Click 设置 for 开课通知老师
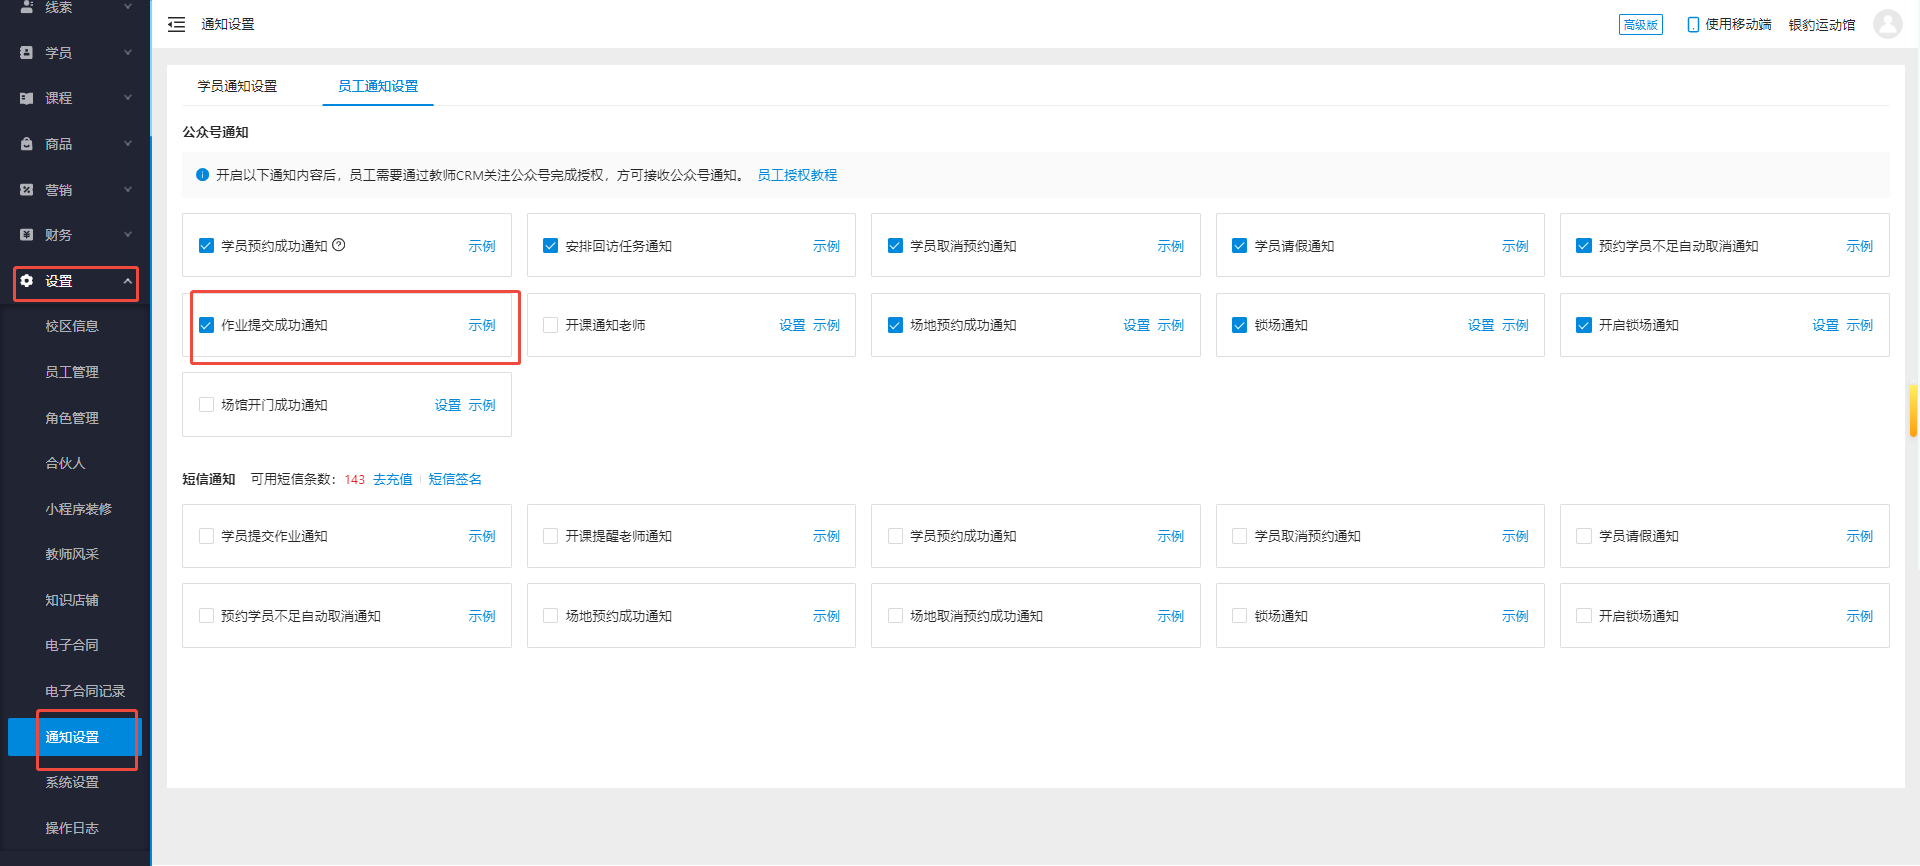This screenshot has height=866, width=1920. [792, 325]
